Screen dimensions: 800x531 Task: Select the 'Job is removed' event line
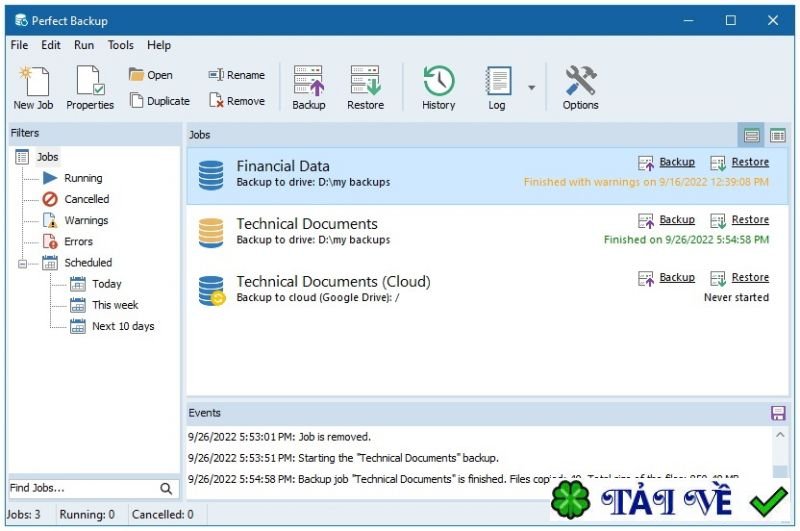point(279,437)
